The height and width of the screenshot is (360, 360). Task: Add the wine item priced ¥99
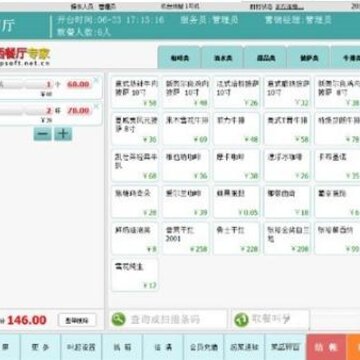coord(338,239)
